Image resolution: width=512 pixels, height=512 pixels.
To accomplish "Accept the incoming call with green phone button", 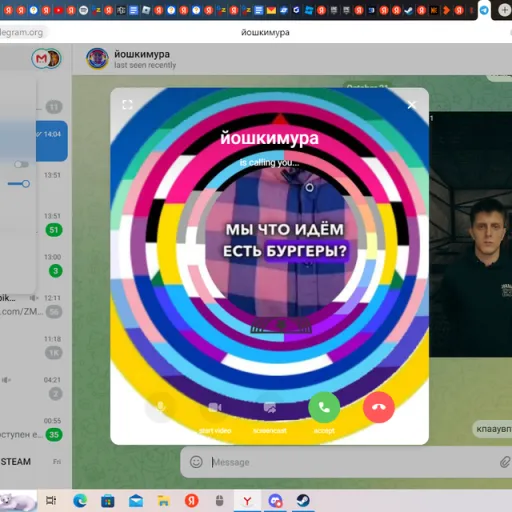I will (324, 407).
